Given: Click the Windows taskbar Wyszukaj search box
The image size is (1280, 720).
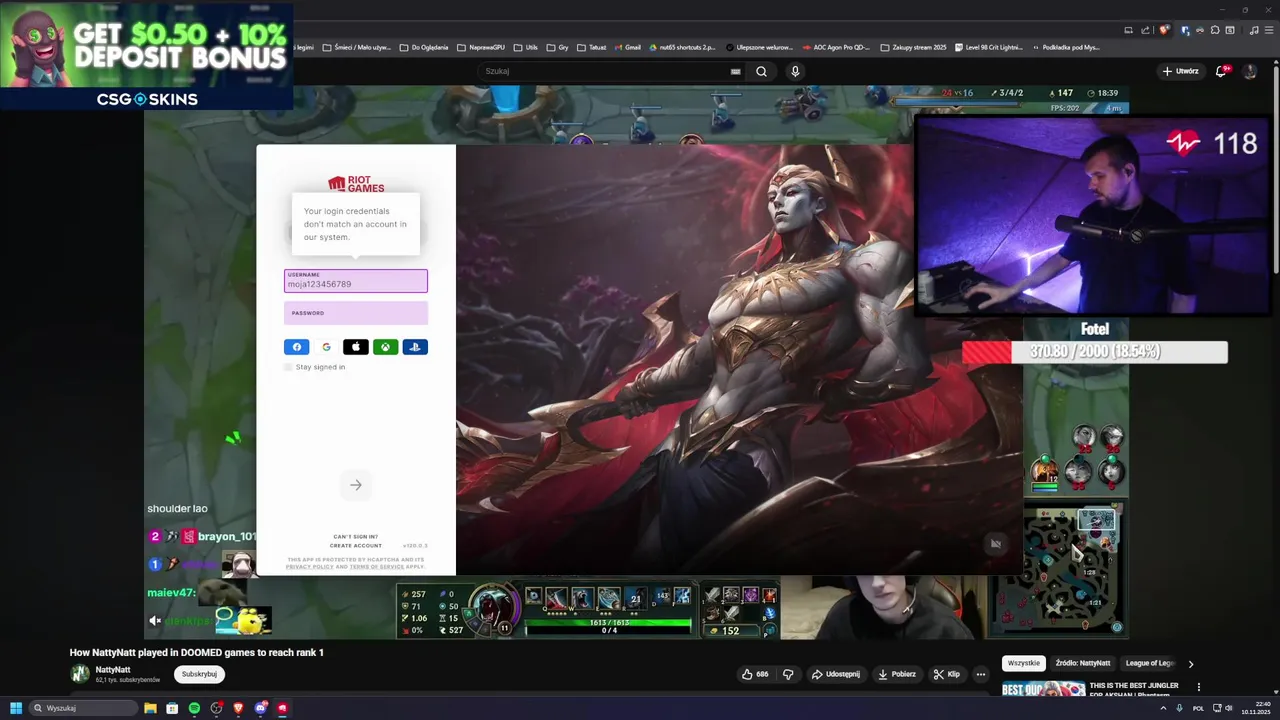Looking at the screenshot, I should tap(84, 708).
